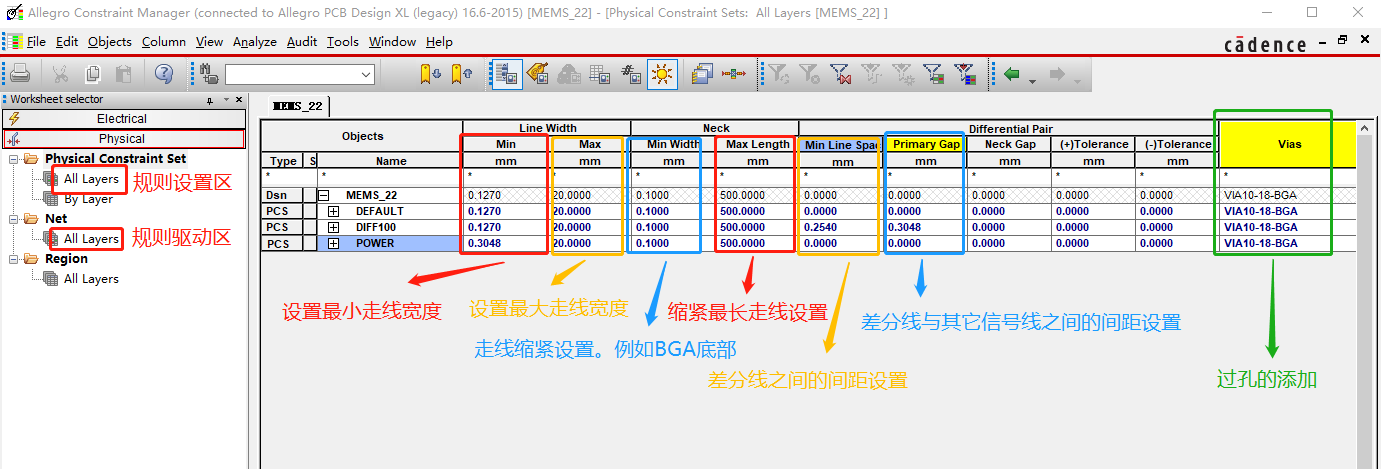Click DIFF100 row Min Line Spacing 0.2540
The height and width of the screenshot is (469, 1381).
click(841, 228)
